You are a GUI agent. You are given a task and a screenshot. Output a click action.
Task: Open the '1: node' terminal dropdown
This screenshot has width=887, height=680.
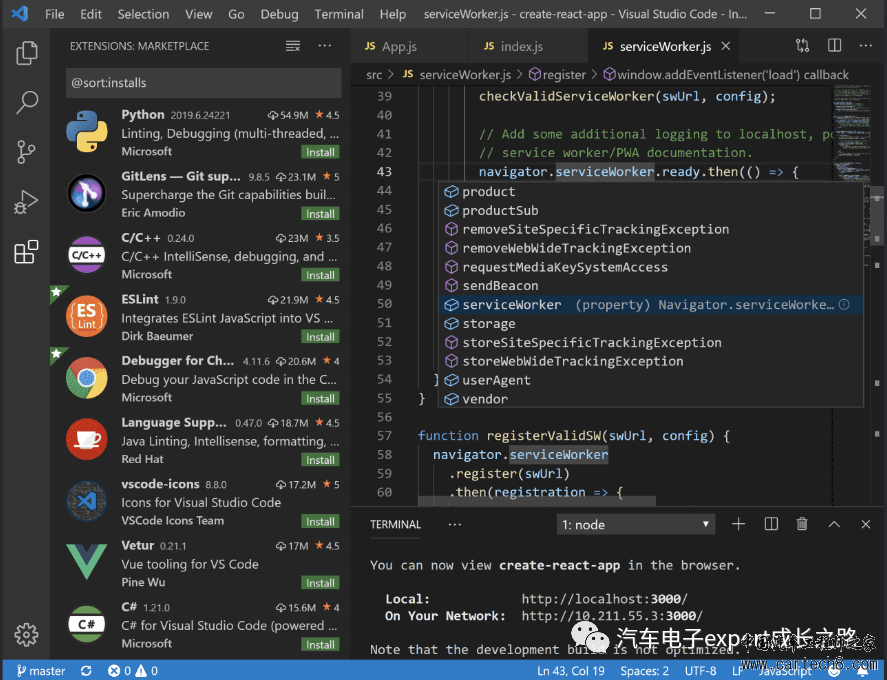point(636,524)
